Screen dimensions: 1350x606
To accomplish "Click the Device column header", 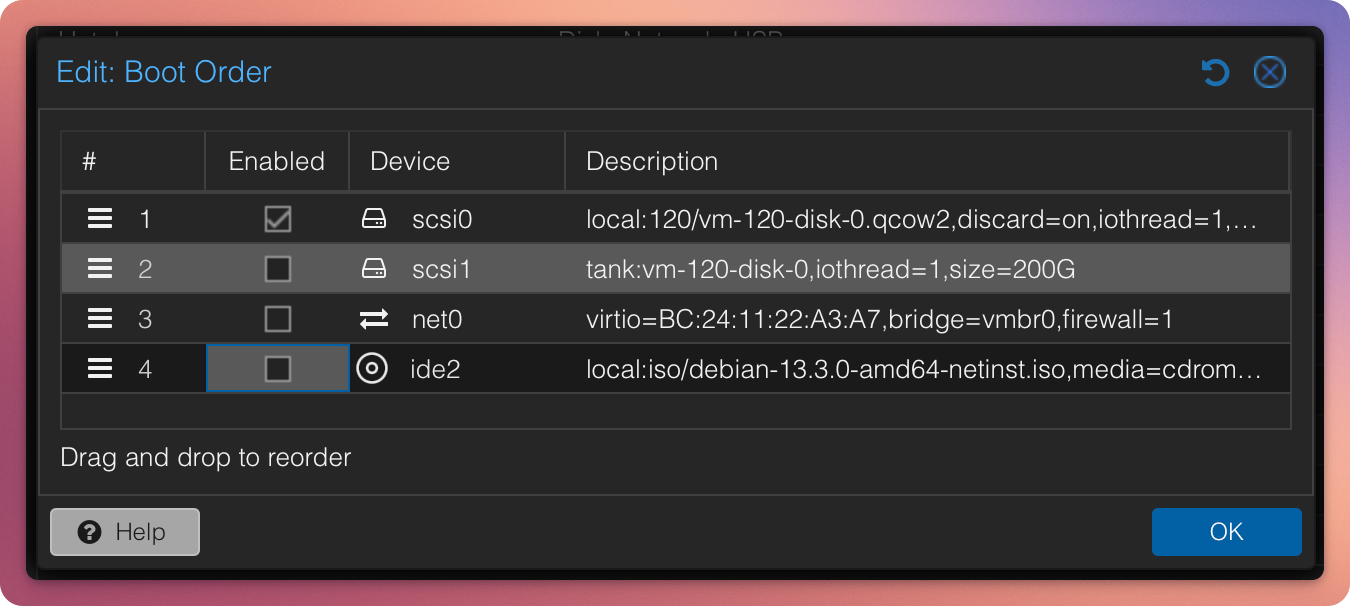I will tap(410, 161).
